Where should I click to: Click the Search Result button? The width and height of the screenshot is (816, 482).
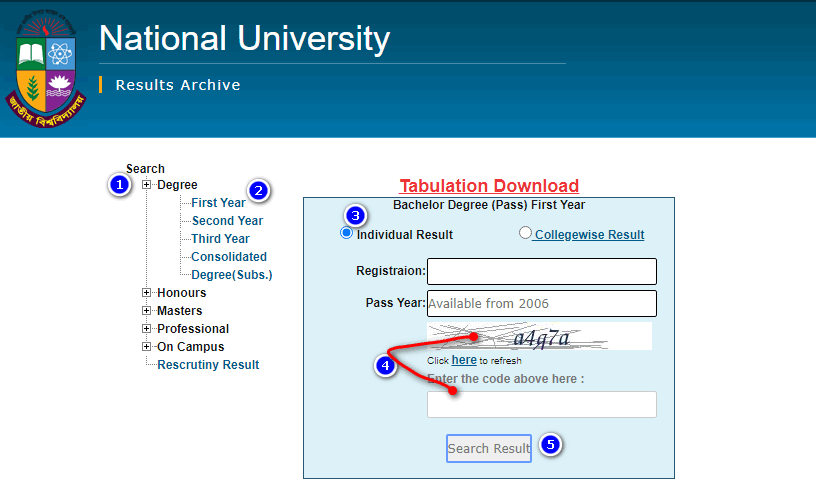click(489, 448)
